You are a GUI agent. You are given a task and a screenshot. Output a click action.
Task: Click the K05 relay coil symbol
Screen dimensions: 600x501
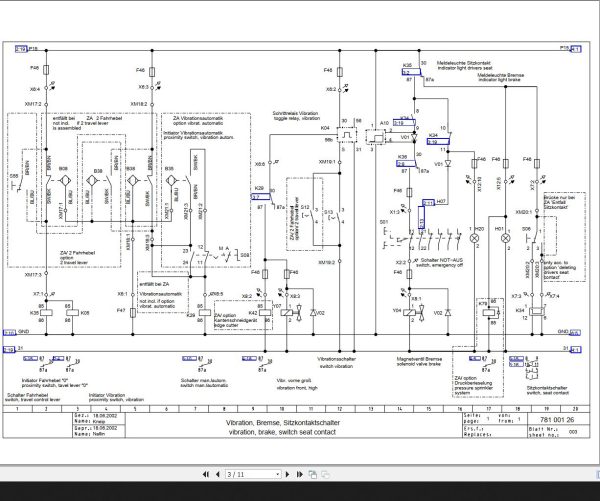[73, 313]
